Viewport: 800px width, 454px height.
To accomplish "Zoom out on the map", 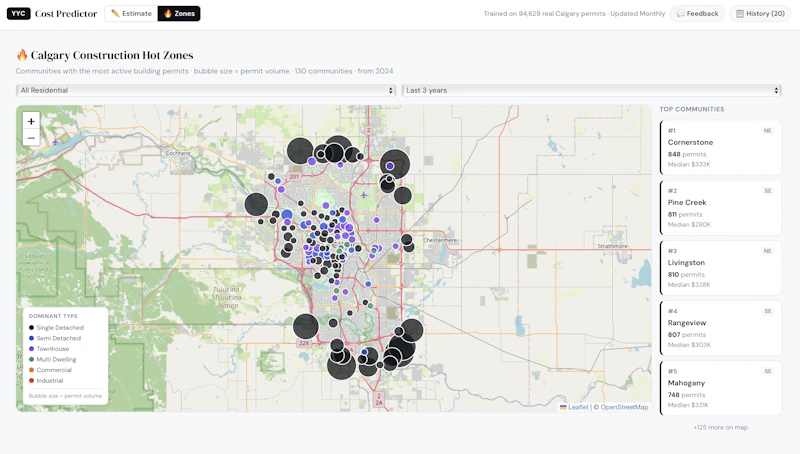I will [31, 138].
